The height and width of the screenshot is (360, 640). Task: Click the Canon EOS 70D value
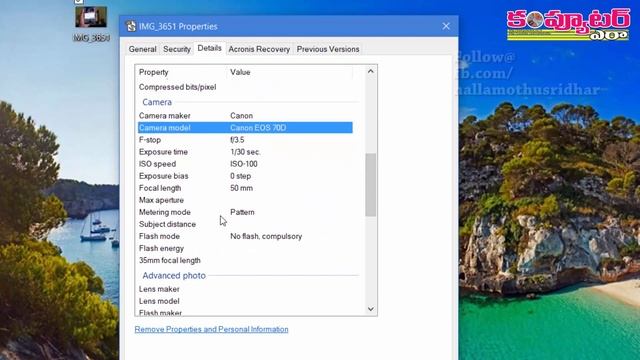258,128
